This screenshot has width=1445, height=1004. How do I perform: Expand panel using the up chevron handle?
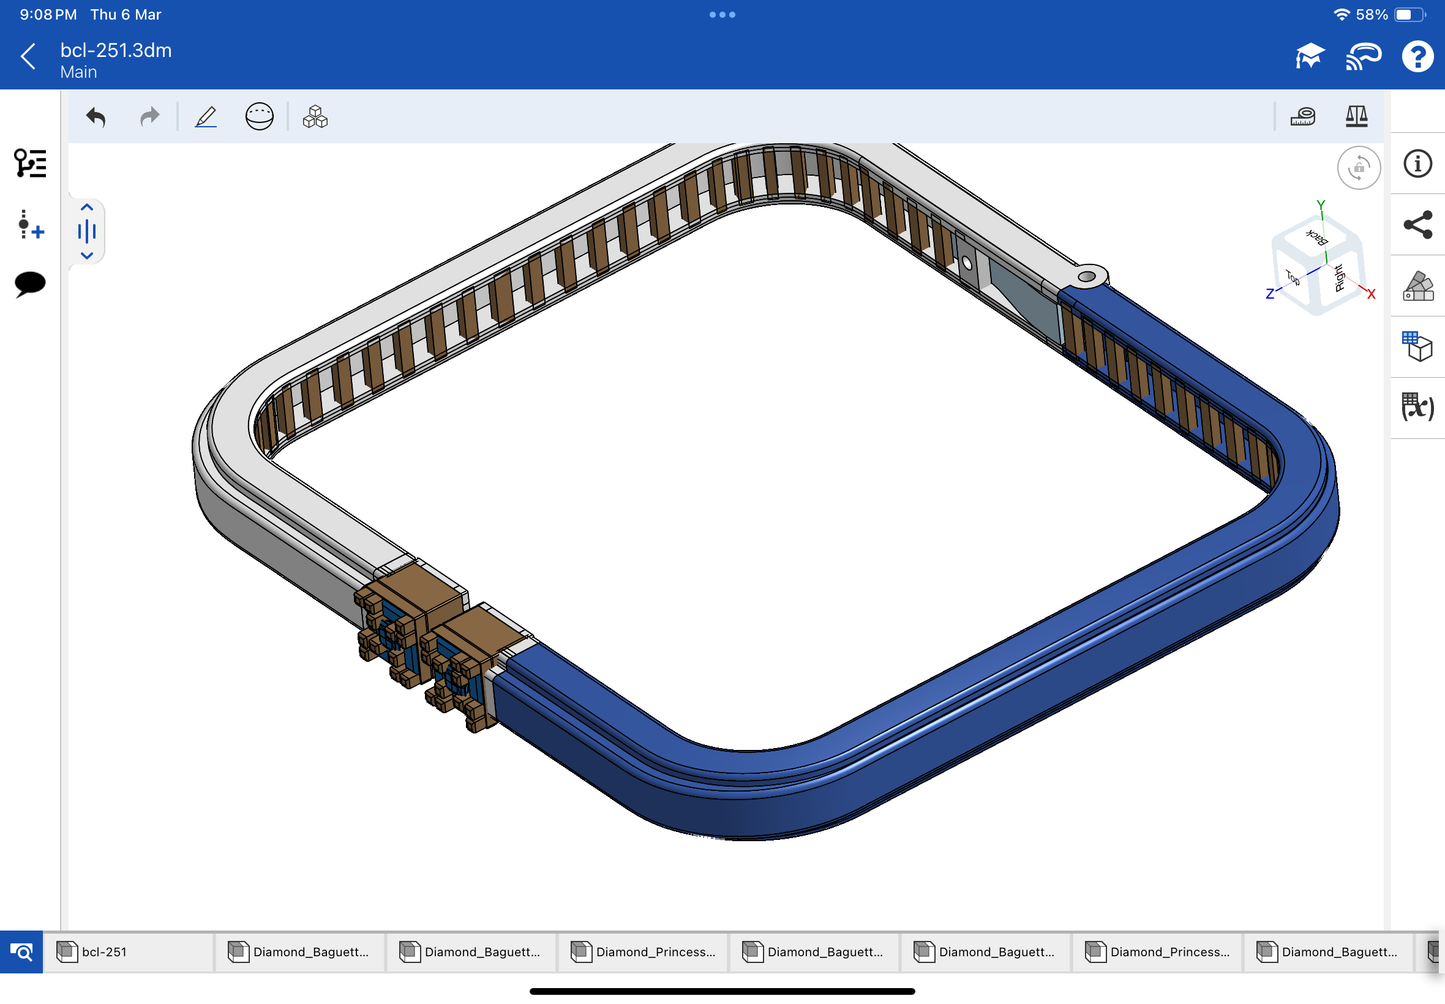click(87, 208)
